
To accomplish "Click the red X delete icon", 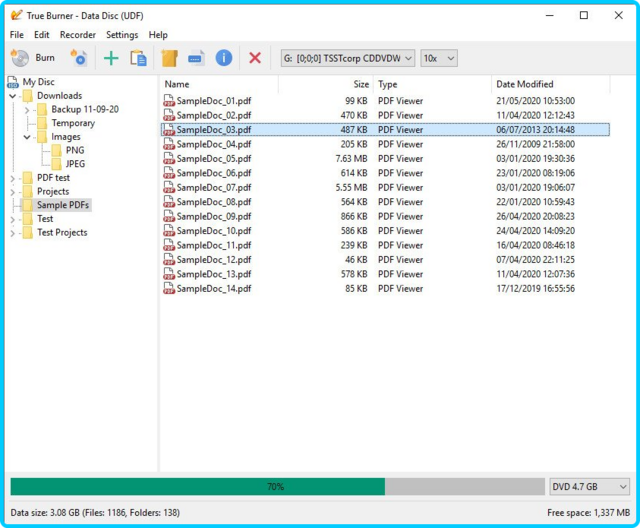I will point(255,58).
